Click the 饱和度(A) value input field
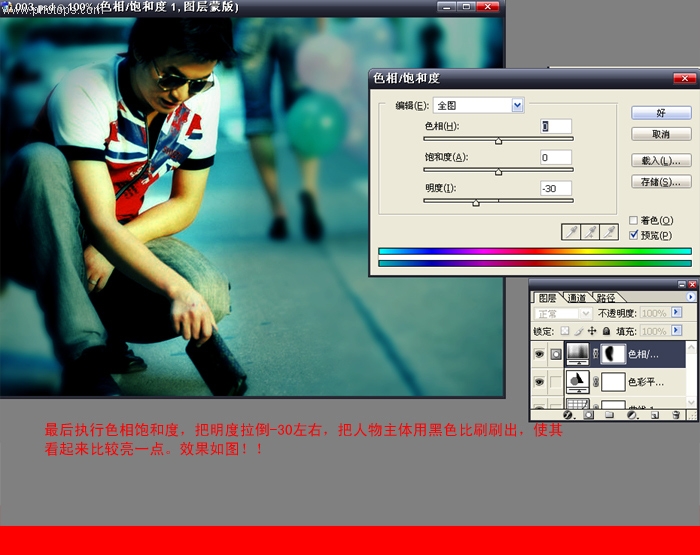700x555 pixels. [556, 157]
